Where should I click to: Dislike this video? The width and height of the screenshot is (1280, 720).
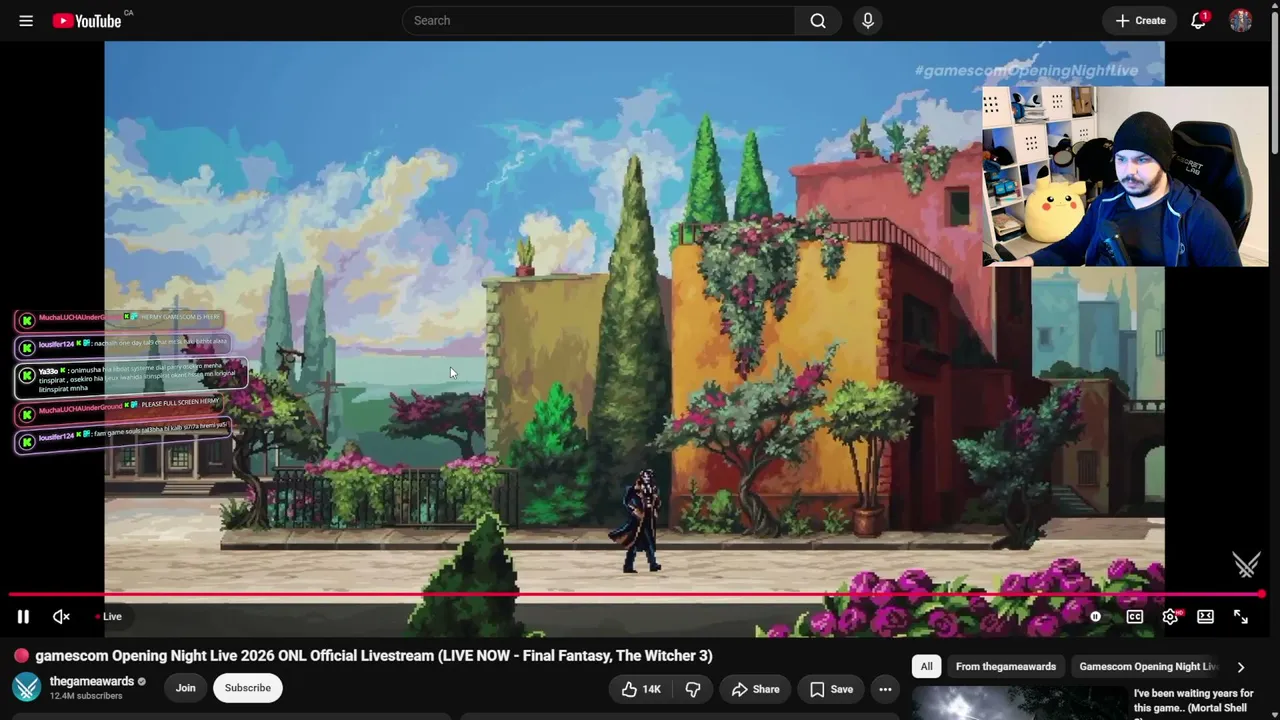[692, 689]
